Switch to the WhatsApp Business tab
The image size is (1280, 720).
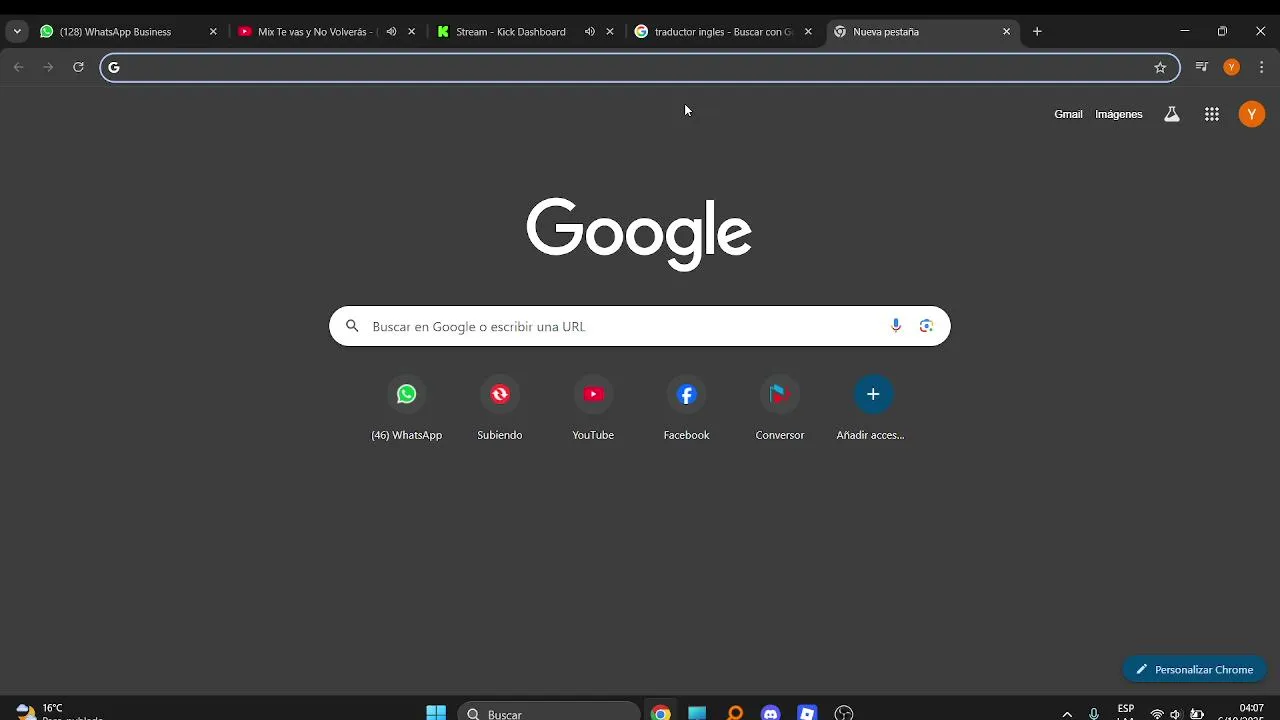[x=128, y=32]
